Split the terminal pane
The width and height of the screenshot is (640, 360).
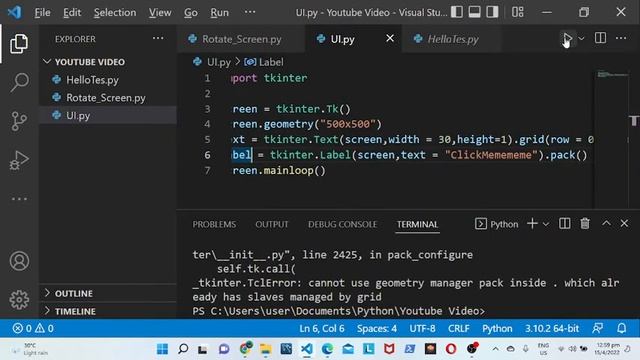pyautogui.click(x=564, y=224)
